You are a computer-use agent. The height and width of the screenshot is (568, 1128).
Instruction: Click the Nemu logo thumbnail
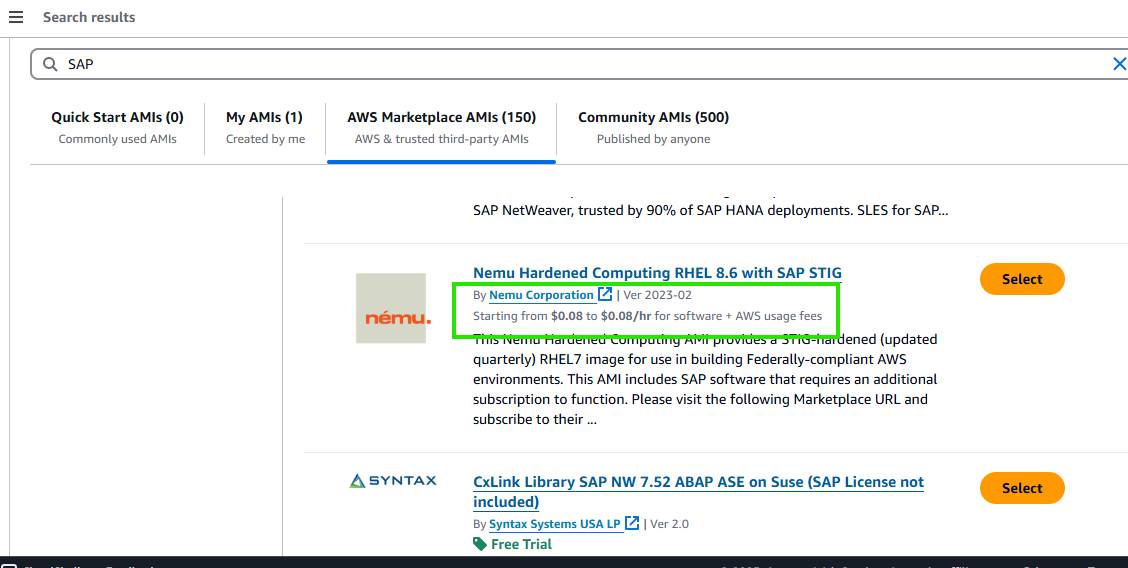[x=391, y=308]
